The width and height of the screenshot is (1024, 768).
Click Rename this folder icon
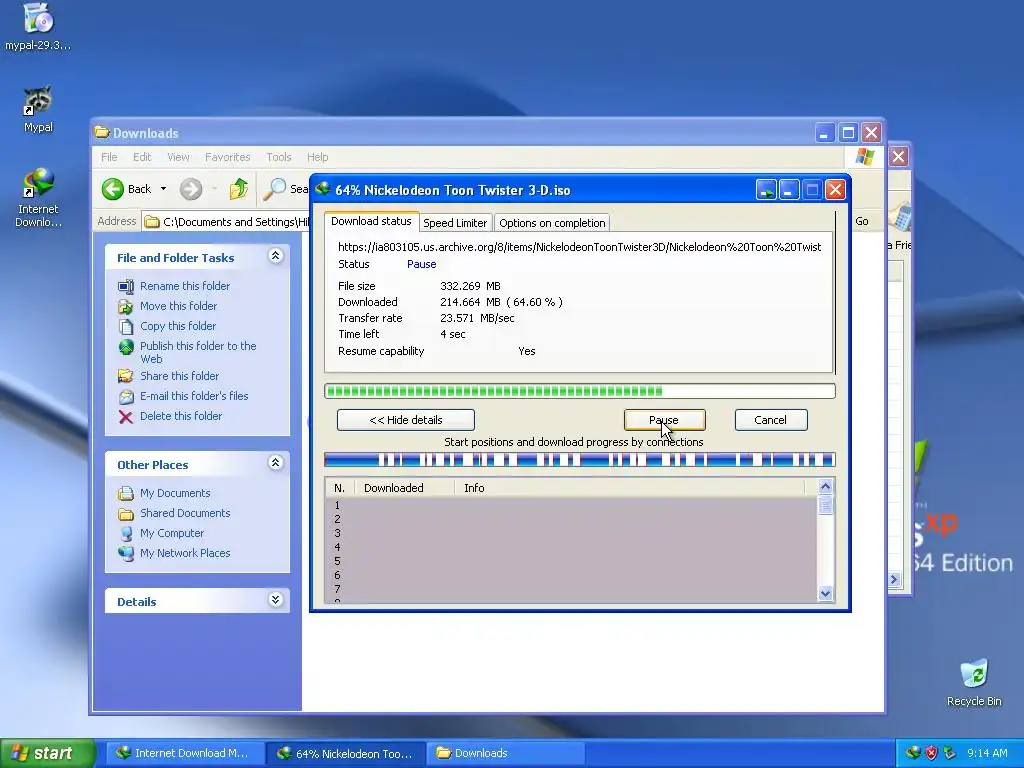pyautogui.click(x=125, y=286)
